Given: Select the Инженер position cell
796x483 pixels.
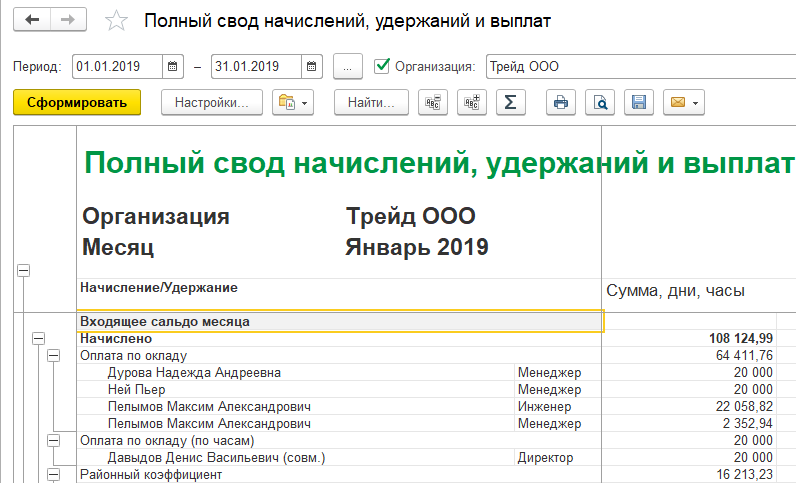Looking at the screenshot, I should tap(544, 407).
